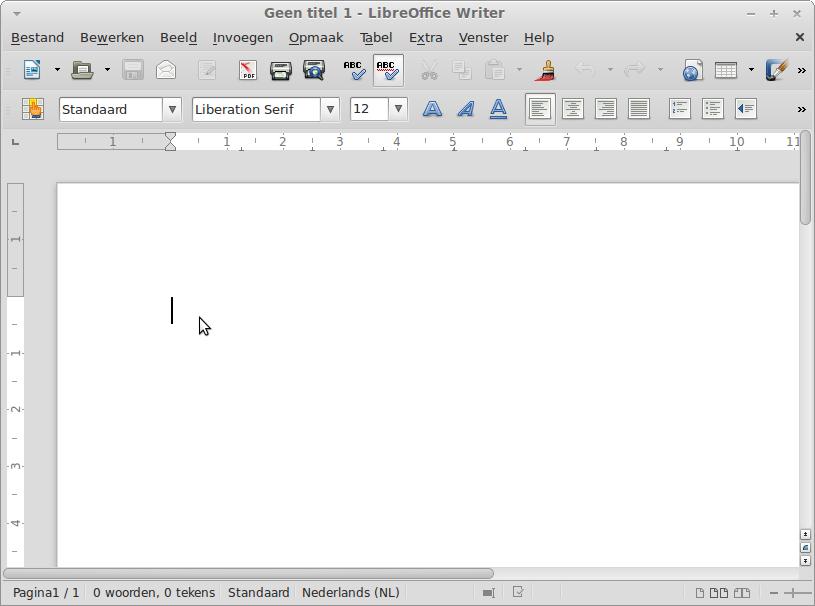Open font size dropdown arrow
This screenshot has width=815, height=606.
click(x=398, y=109)
